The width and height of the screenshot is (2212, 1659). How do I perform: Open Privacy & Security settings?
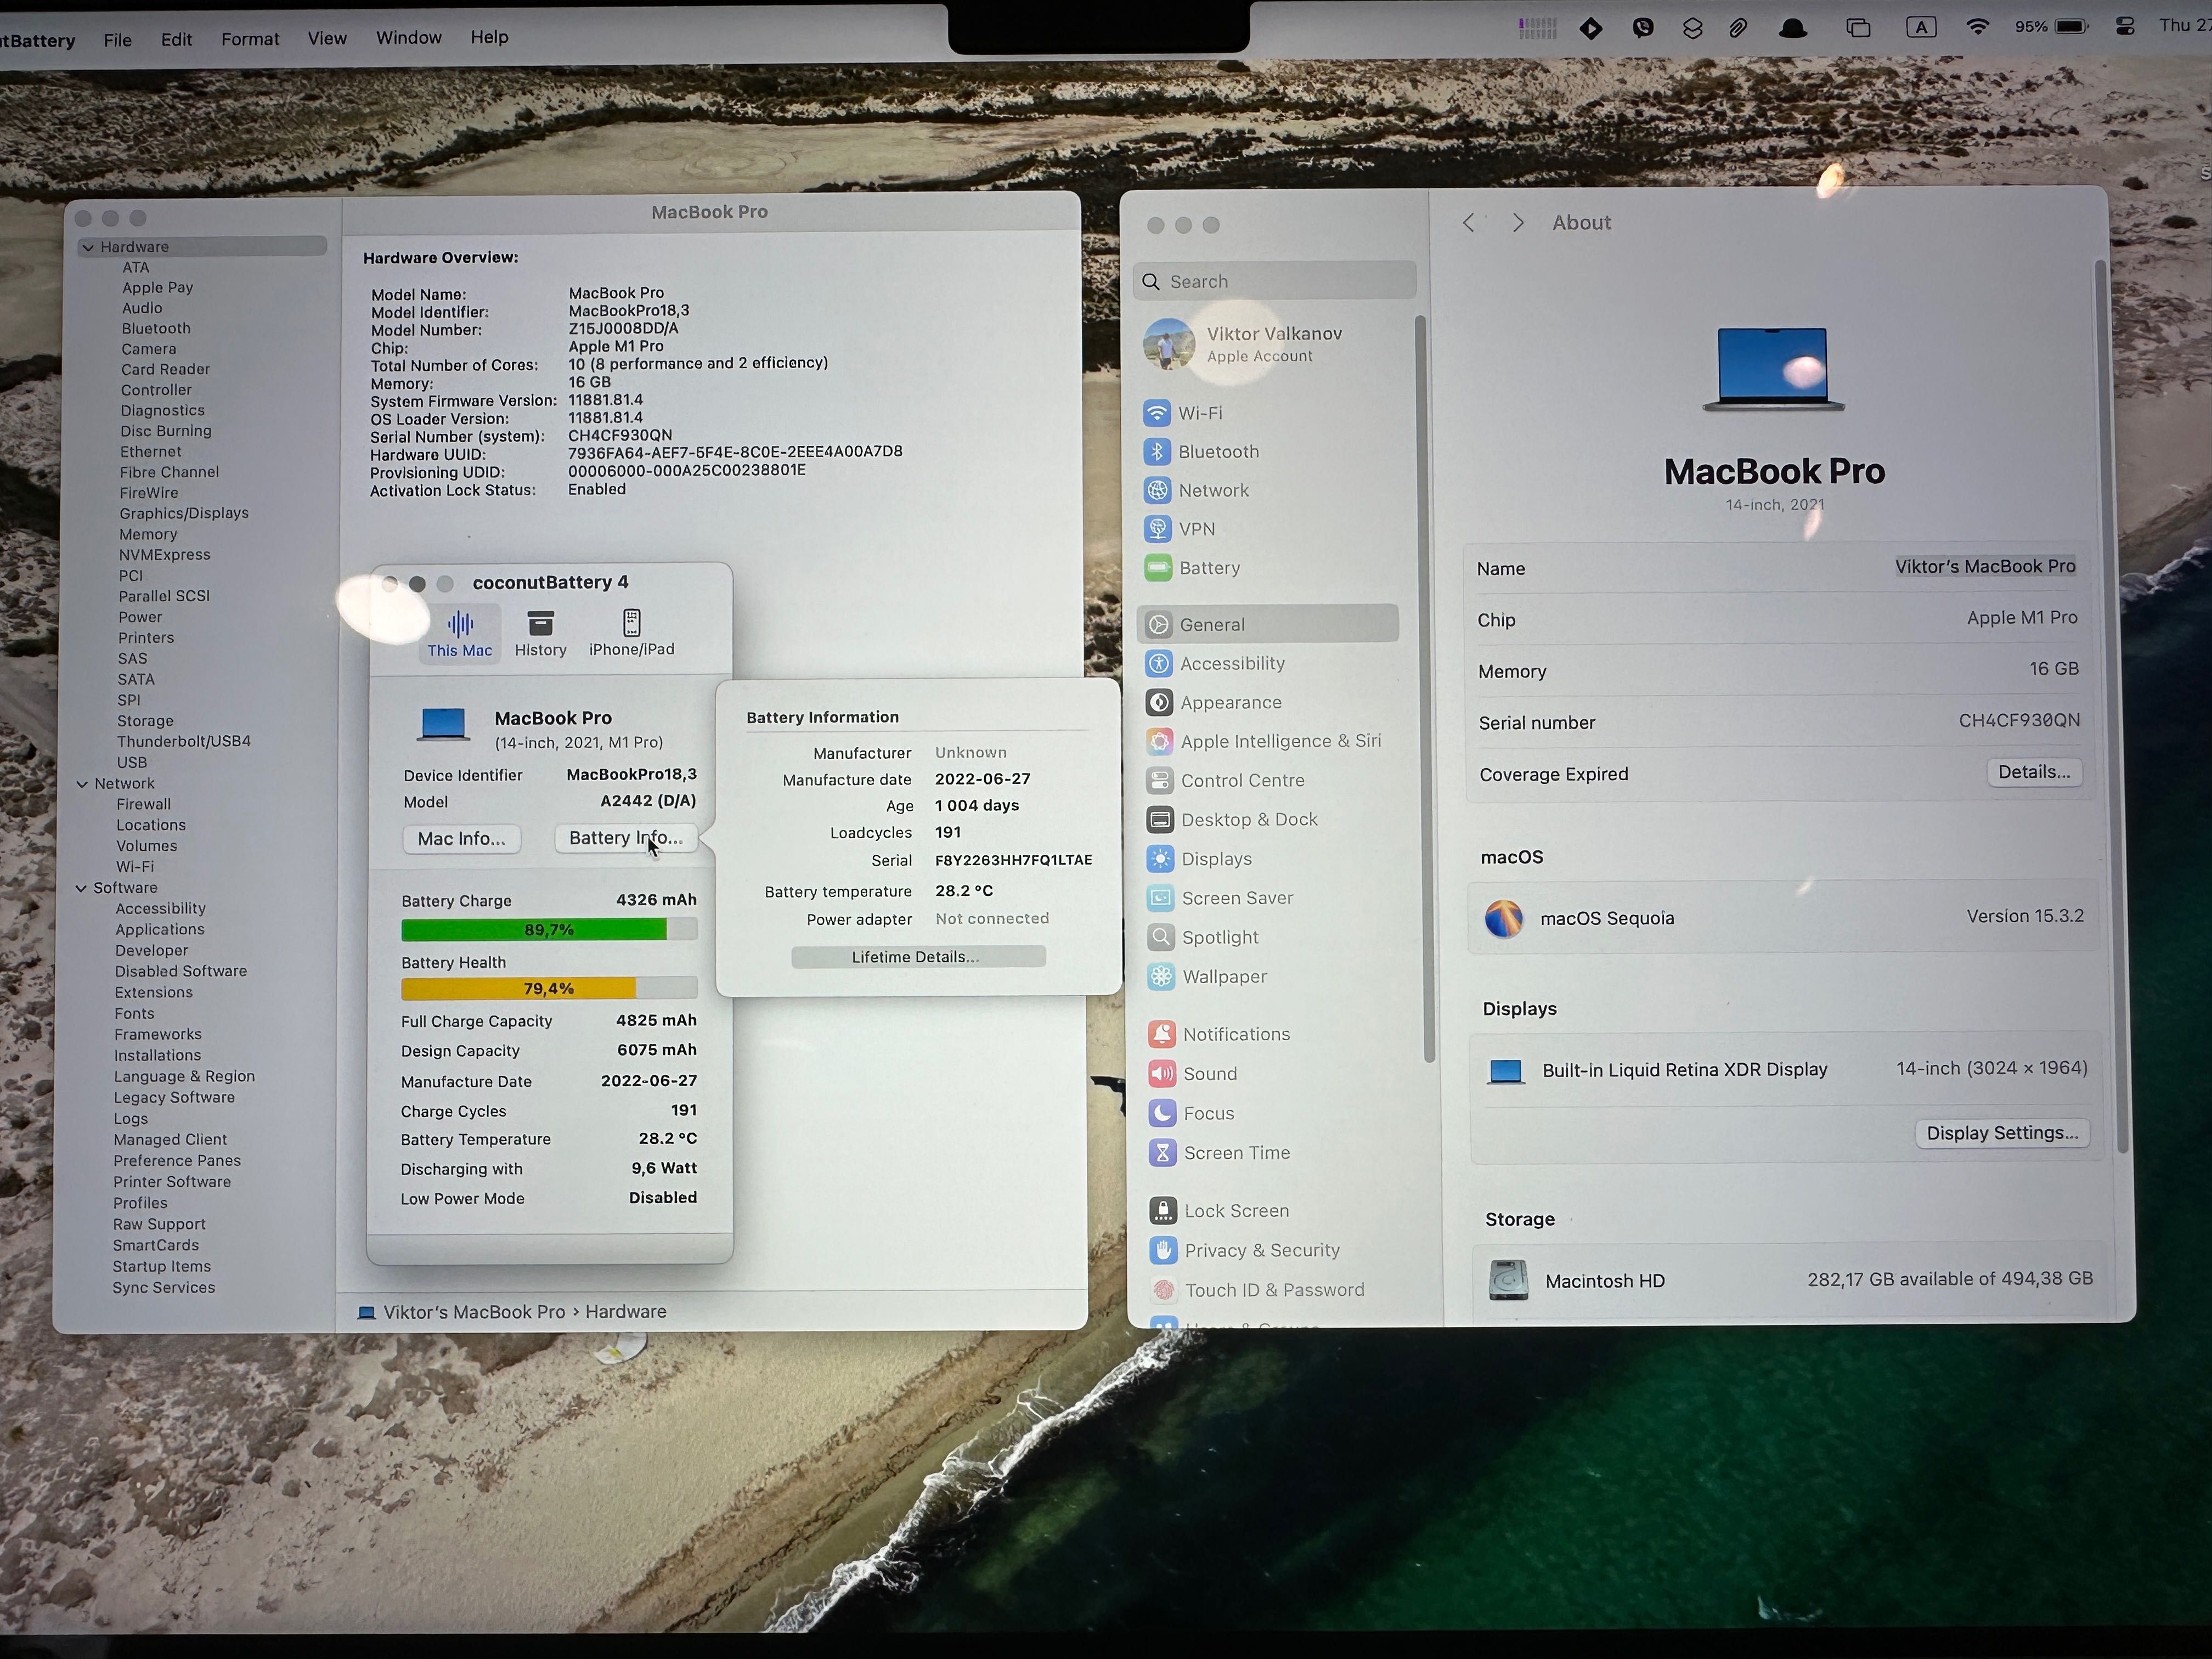[x=1246, y=1250]
